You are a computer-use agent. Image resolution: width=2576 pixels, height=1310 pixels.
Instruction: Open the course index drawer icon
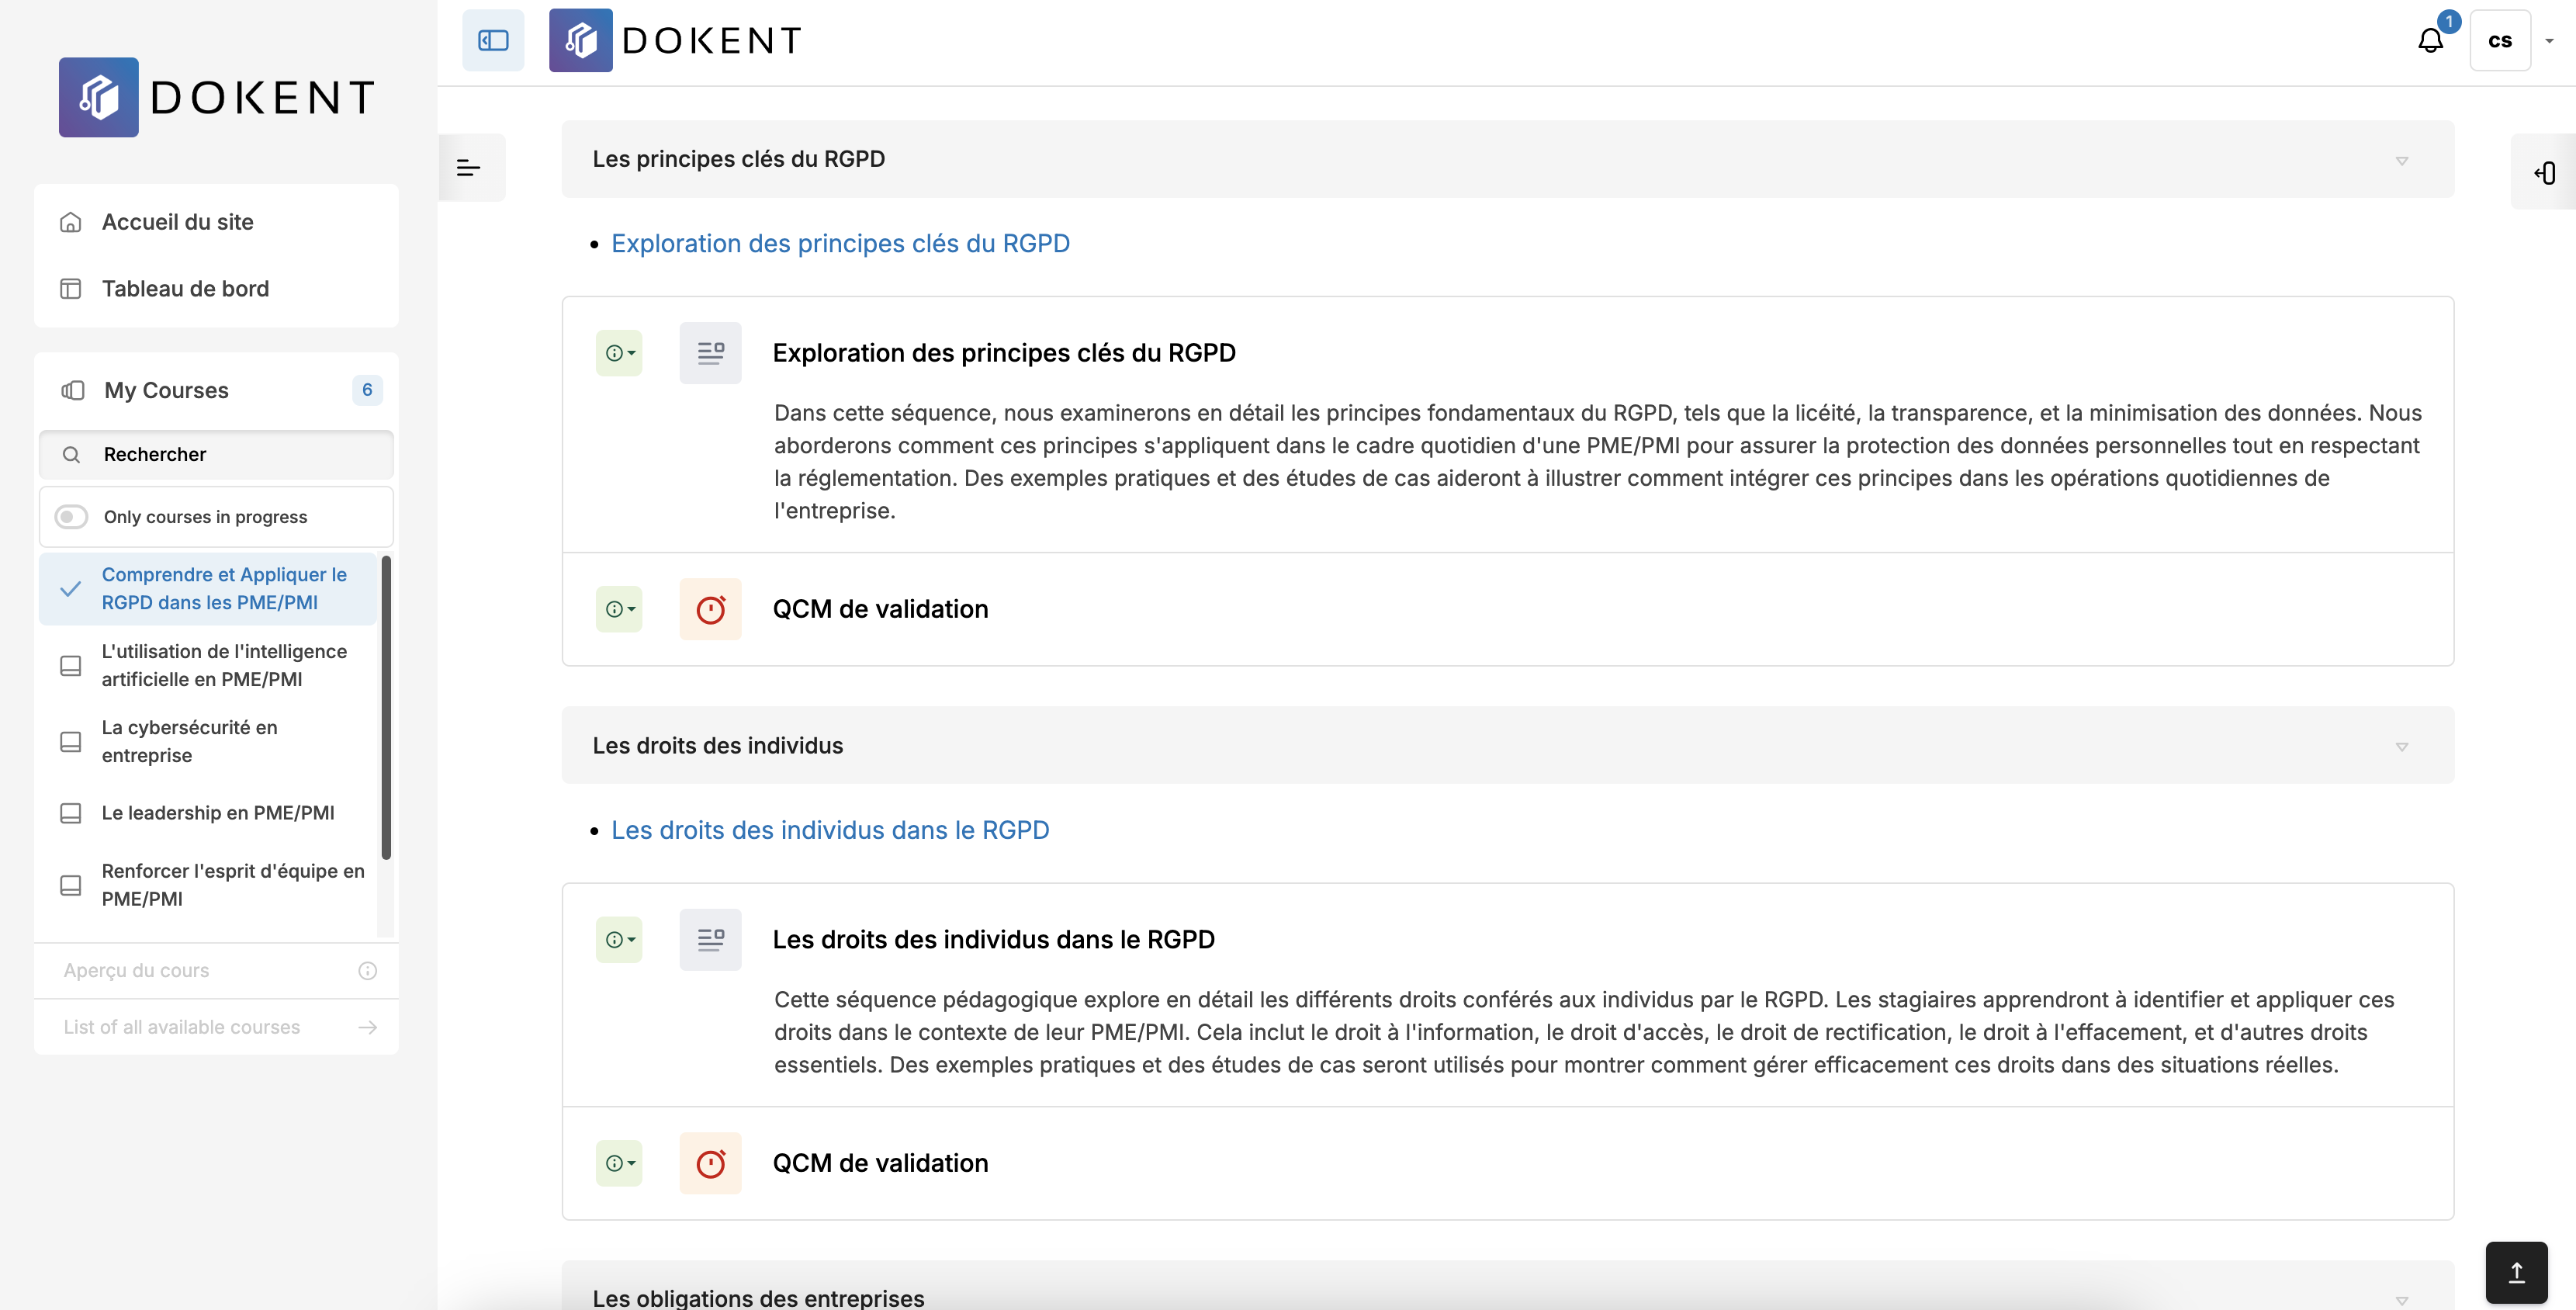[x=469, y=168]
